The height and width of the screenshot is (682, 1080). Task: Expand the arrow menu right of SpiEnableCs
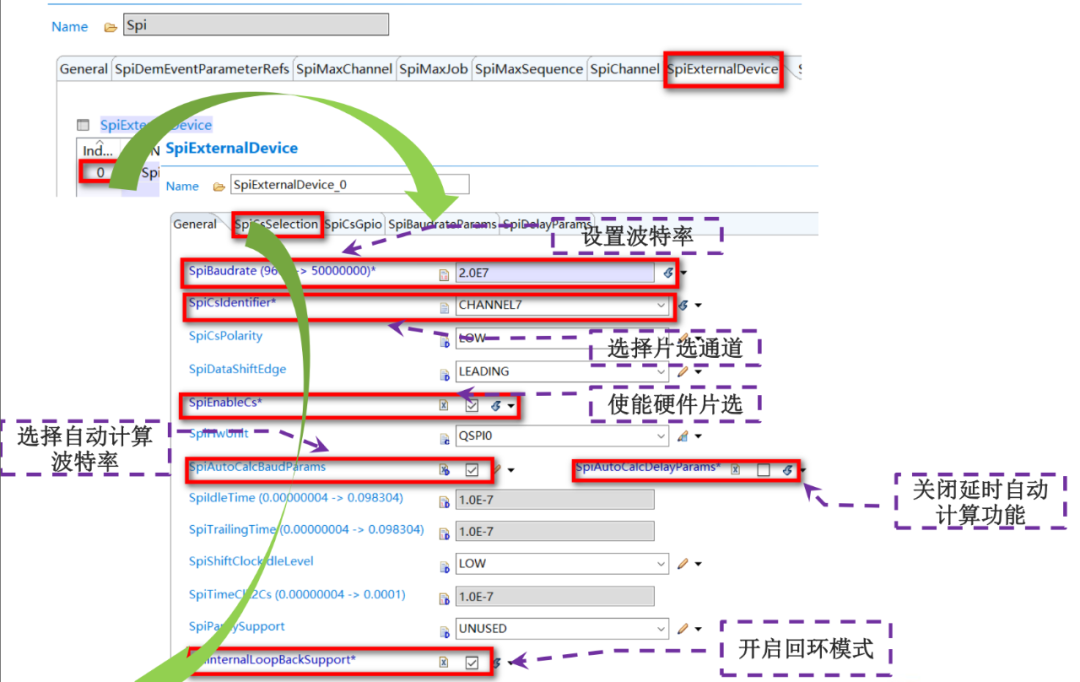pos(511,406)
